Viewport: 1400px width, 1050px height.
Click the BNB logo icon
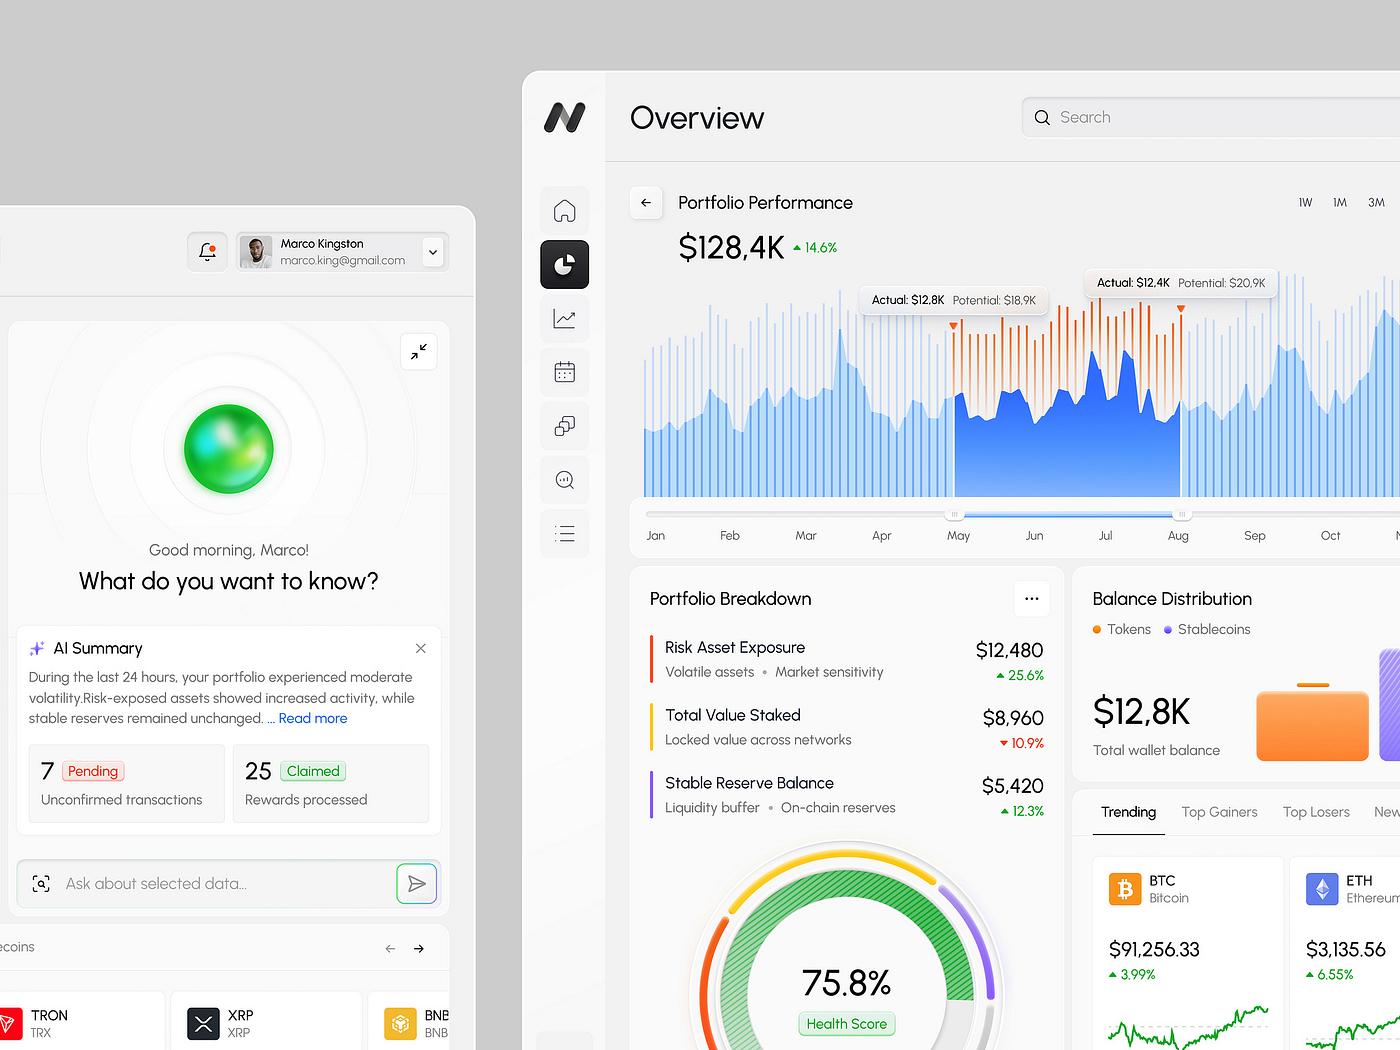tap(400, 1024)
